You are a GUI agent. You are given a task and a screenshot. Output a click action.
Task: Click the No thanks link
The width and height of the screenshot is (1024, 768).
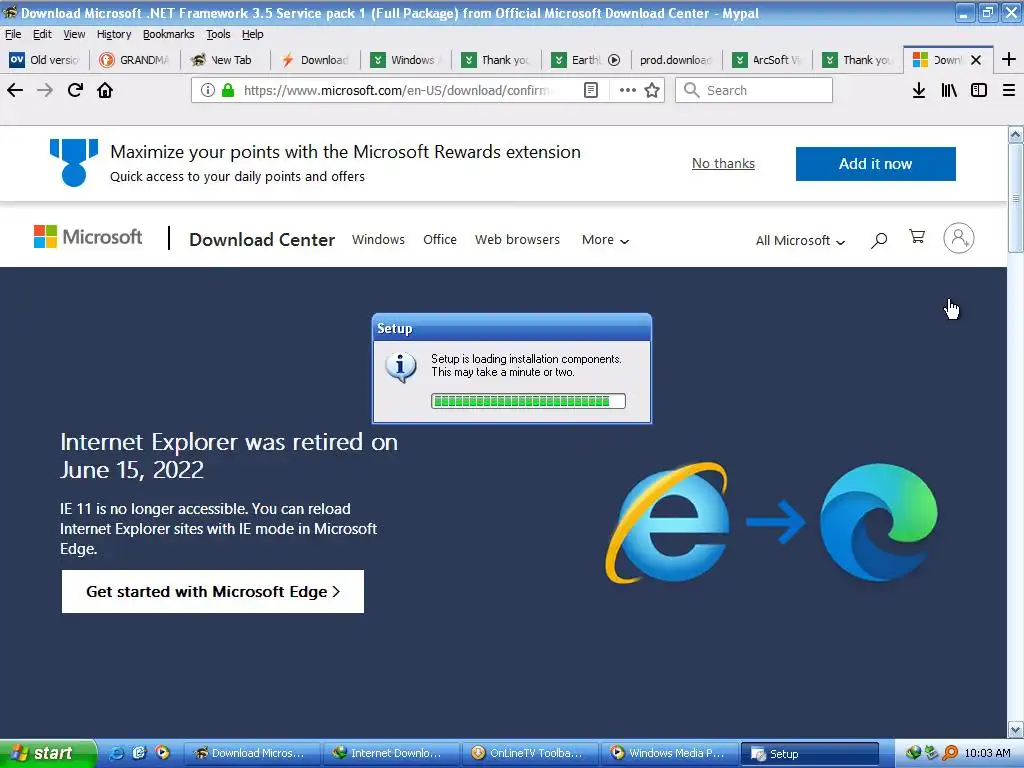pyautogui.click(x=723, y=163)
